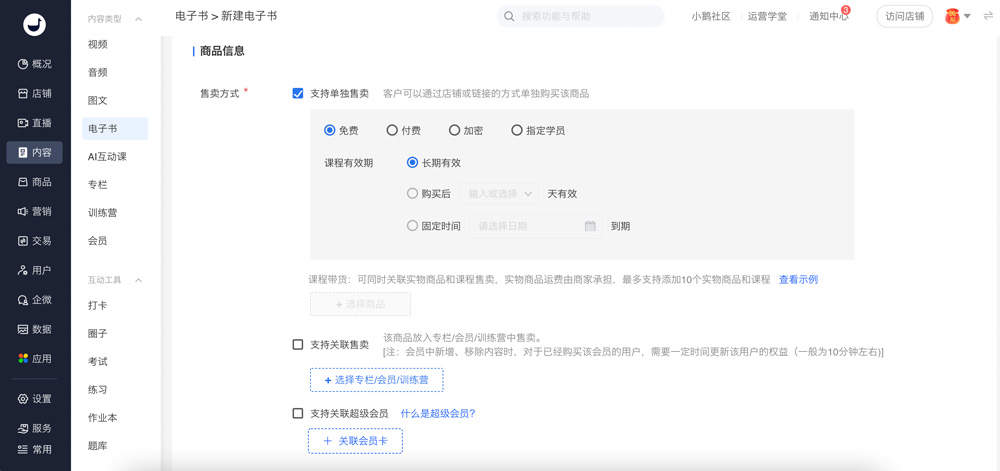Click the 店铺 shop icon
Viewport: 1000px width, 471px height.
pos(23,94)
